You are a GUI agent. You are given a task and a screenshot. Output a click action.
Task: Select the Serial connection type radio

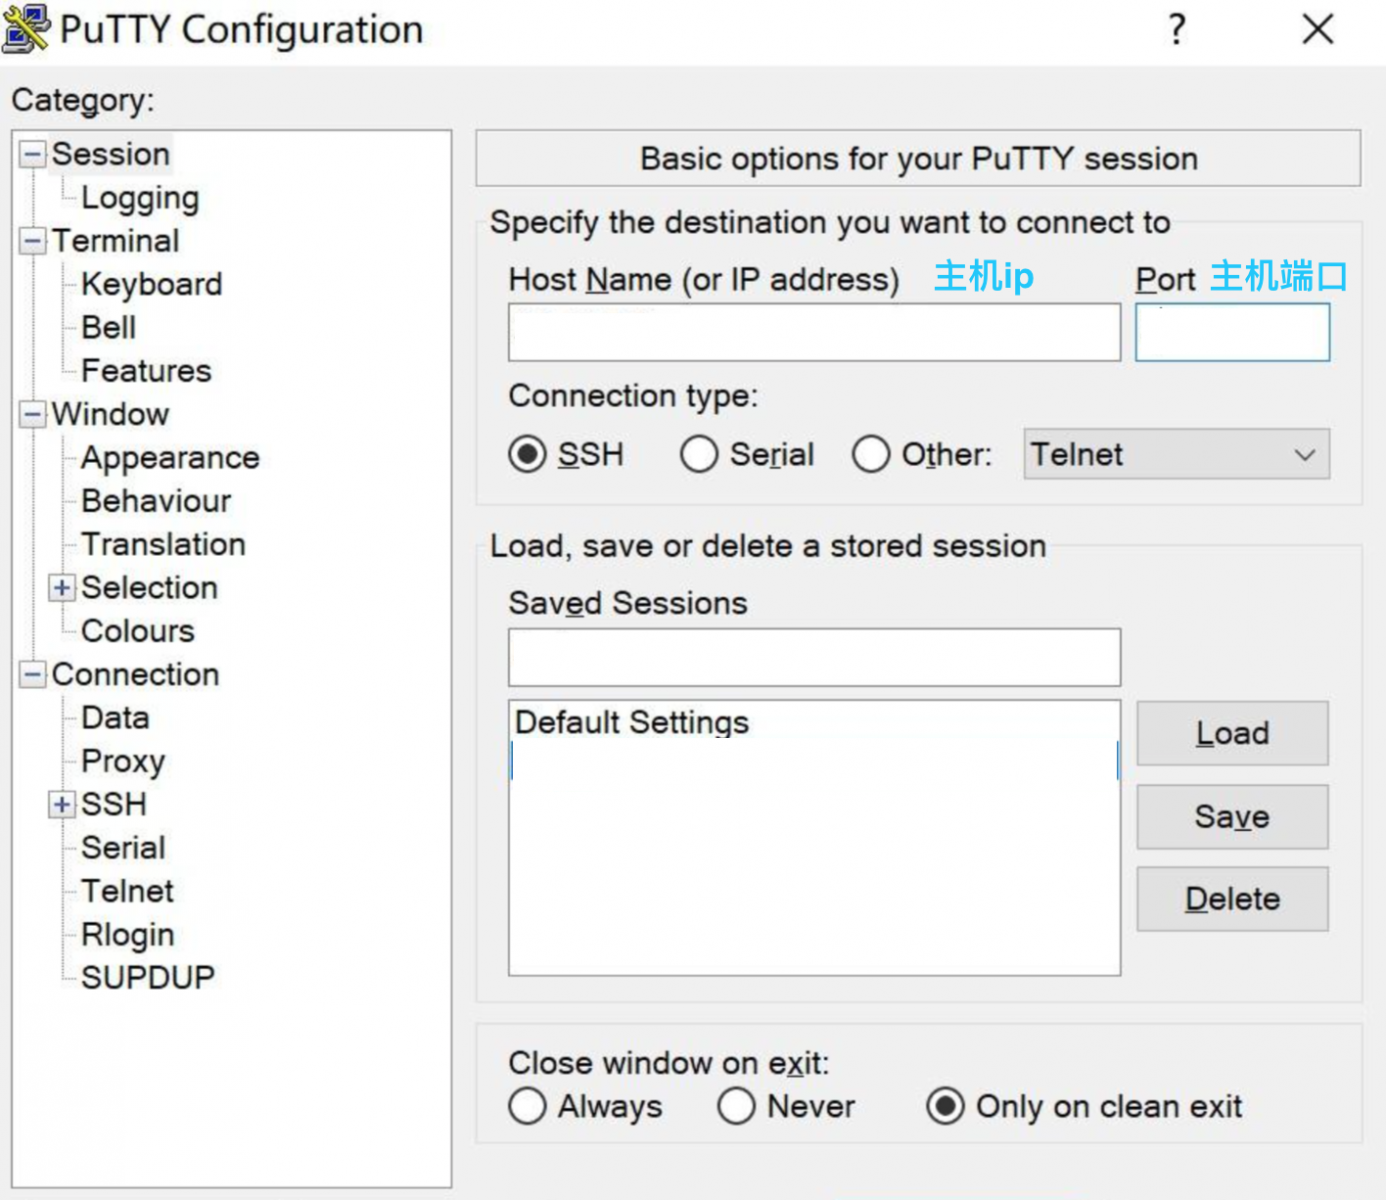[699, 454]
